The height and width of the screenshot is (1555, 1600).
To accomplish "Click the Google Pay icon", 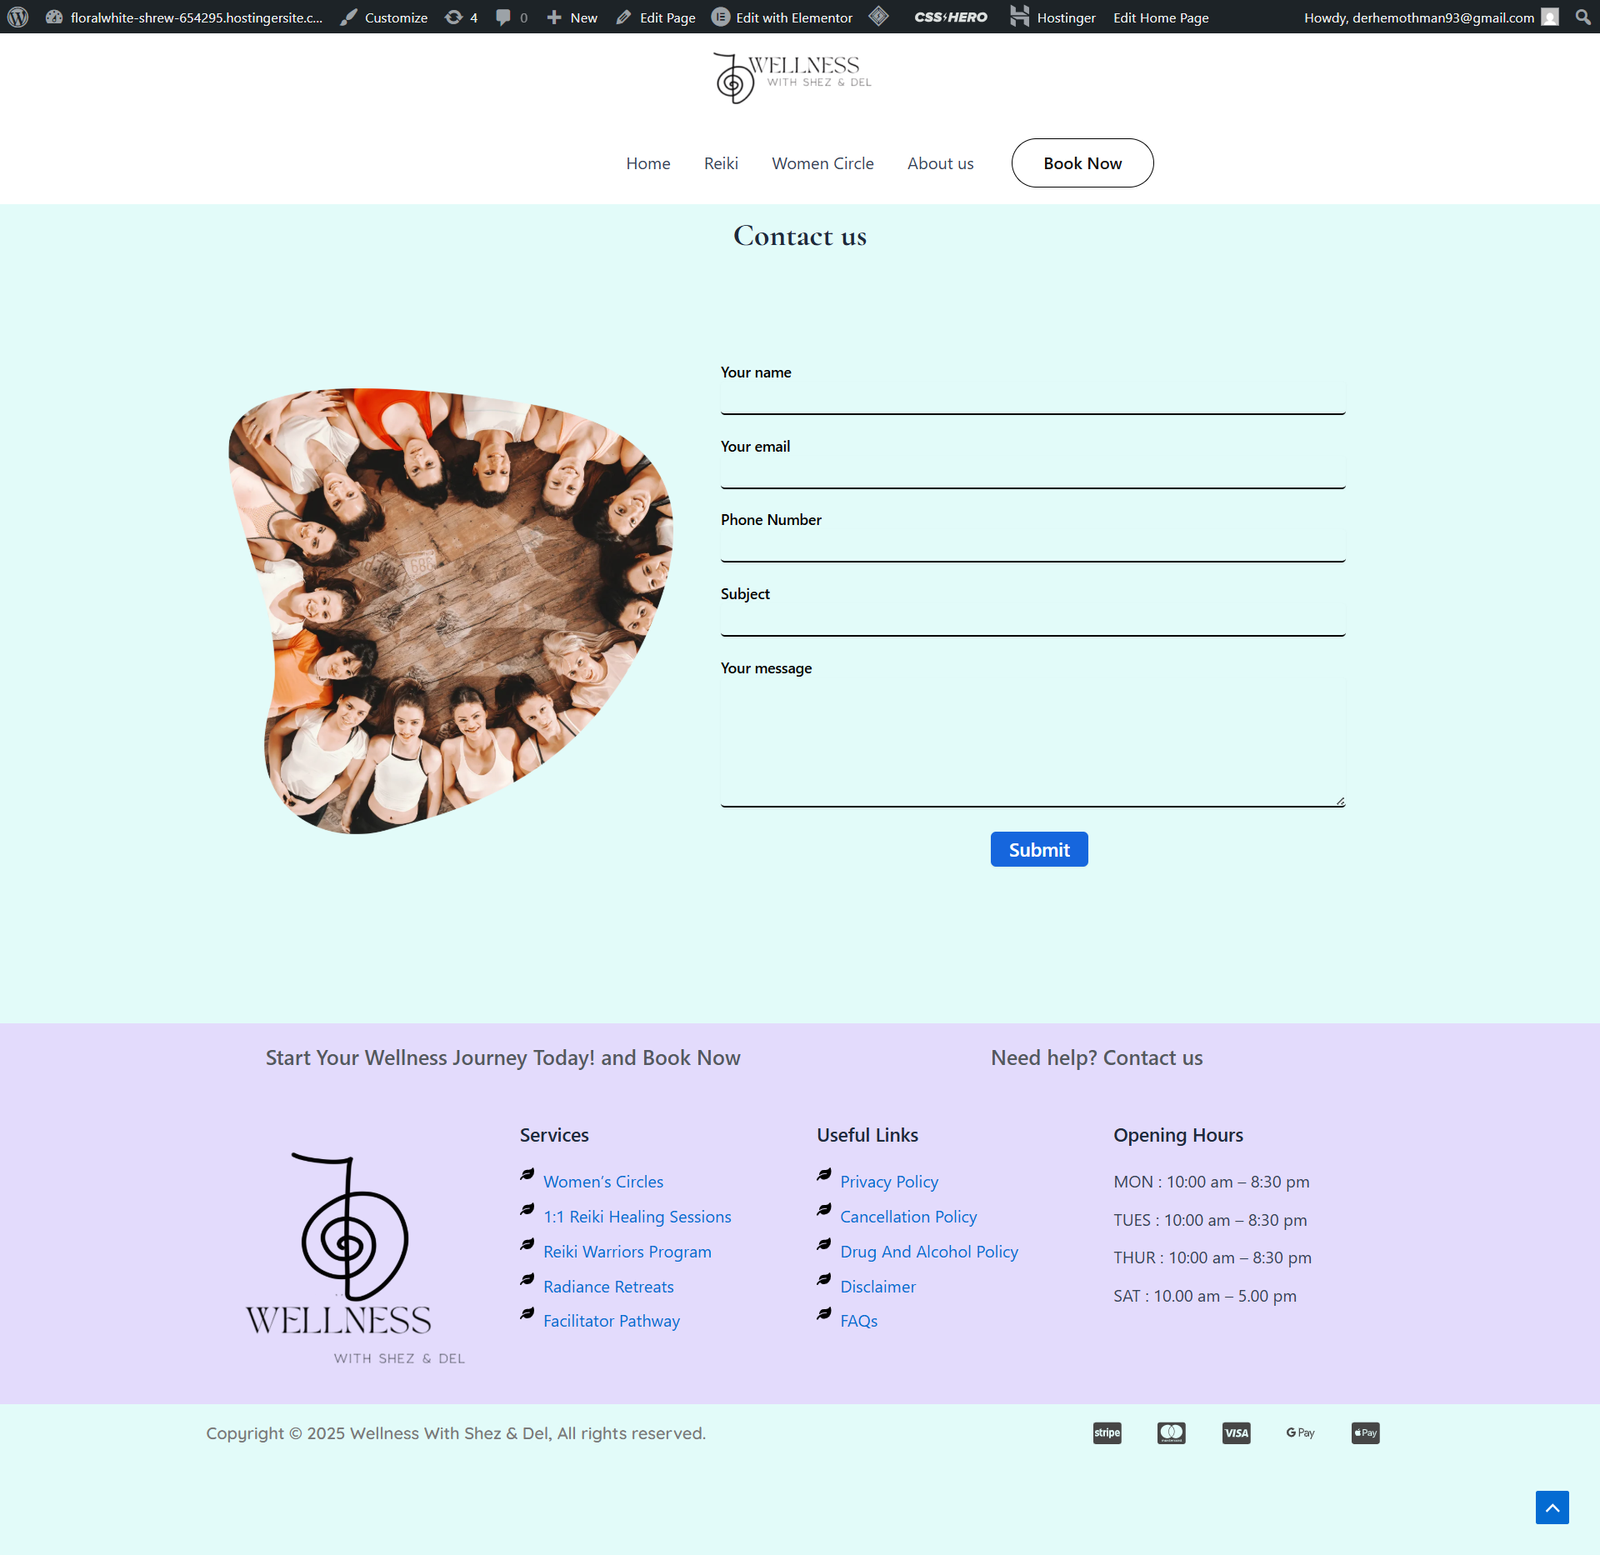I will [x=1300, y=1433].
